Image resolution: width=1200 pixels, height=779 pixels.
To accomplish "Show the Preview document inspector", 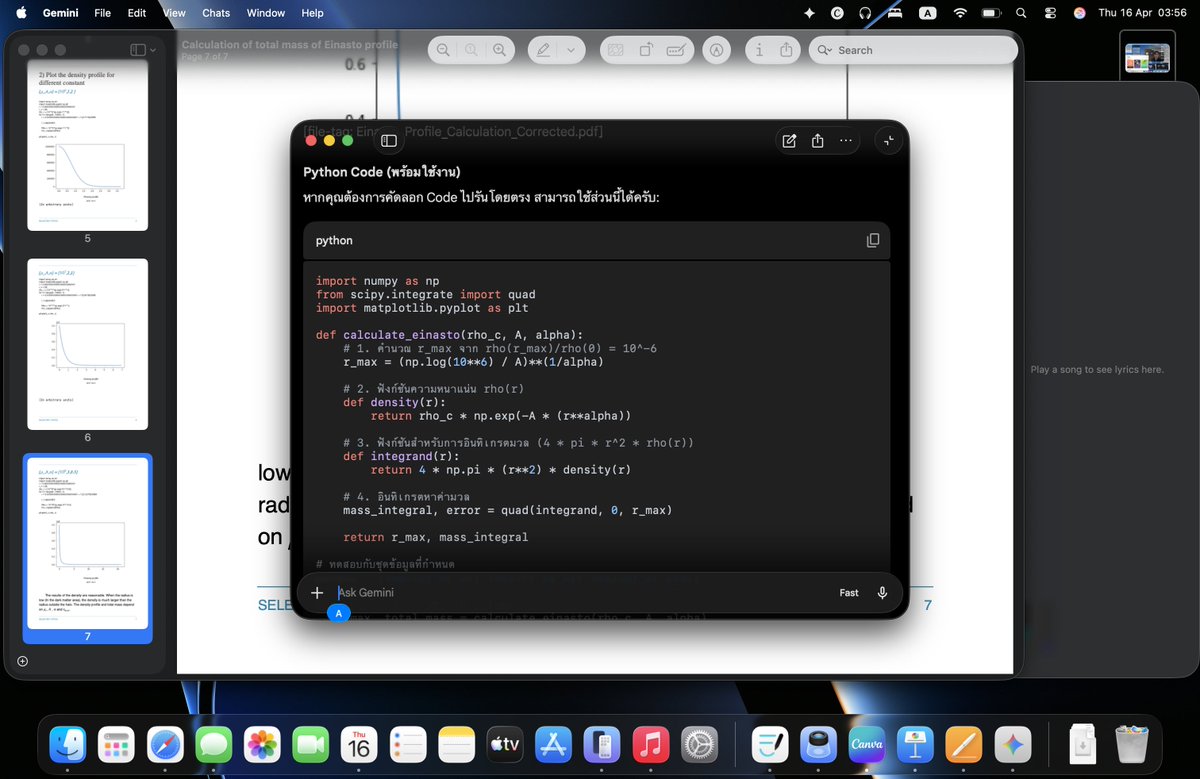I will (x=759, y=50).
